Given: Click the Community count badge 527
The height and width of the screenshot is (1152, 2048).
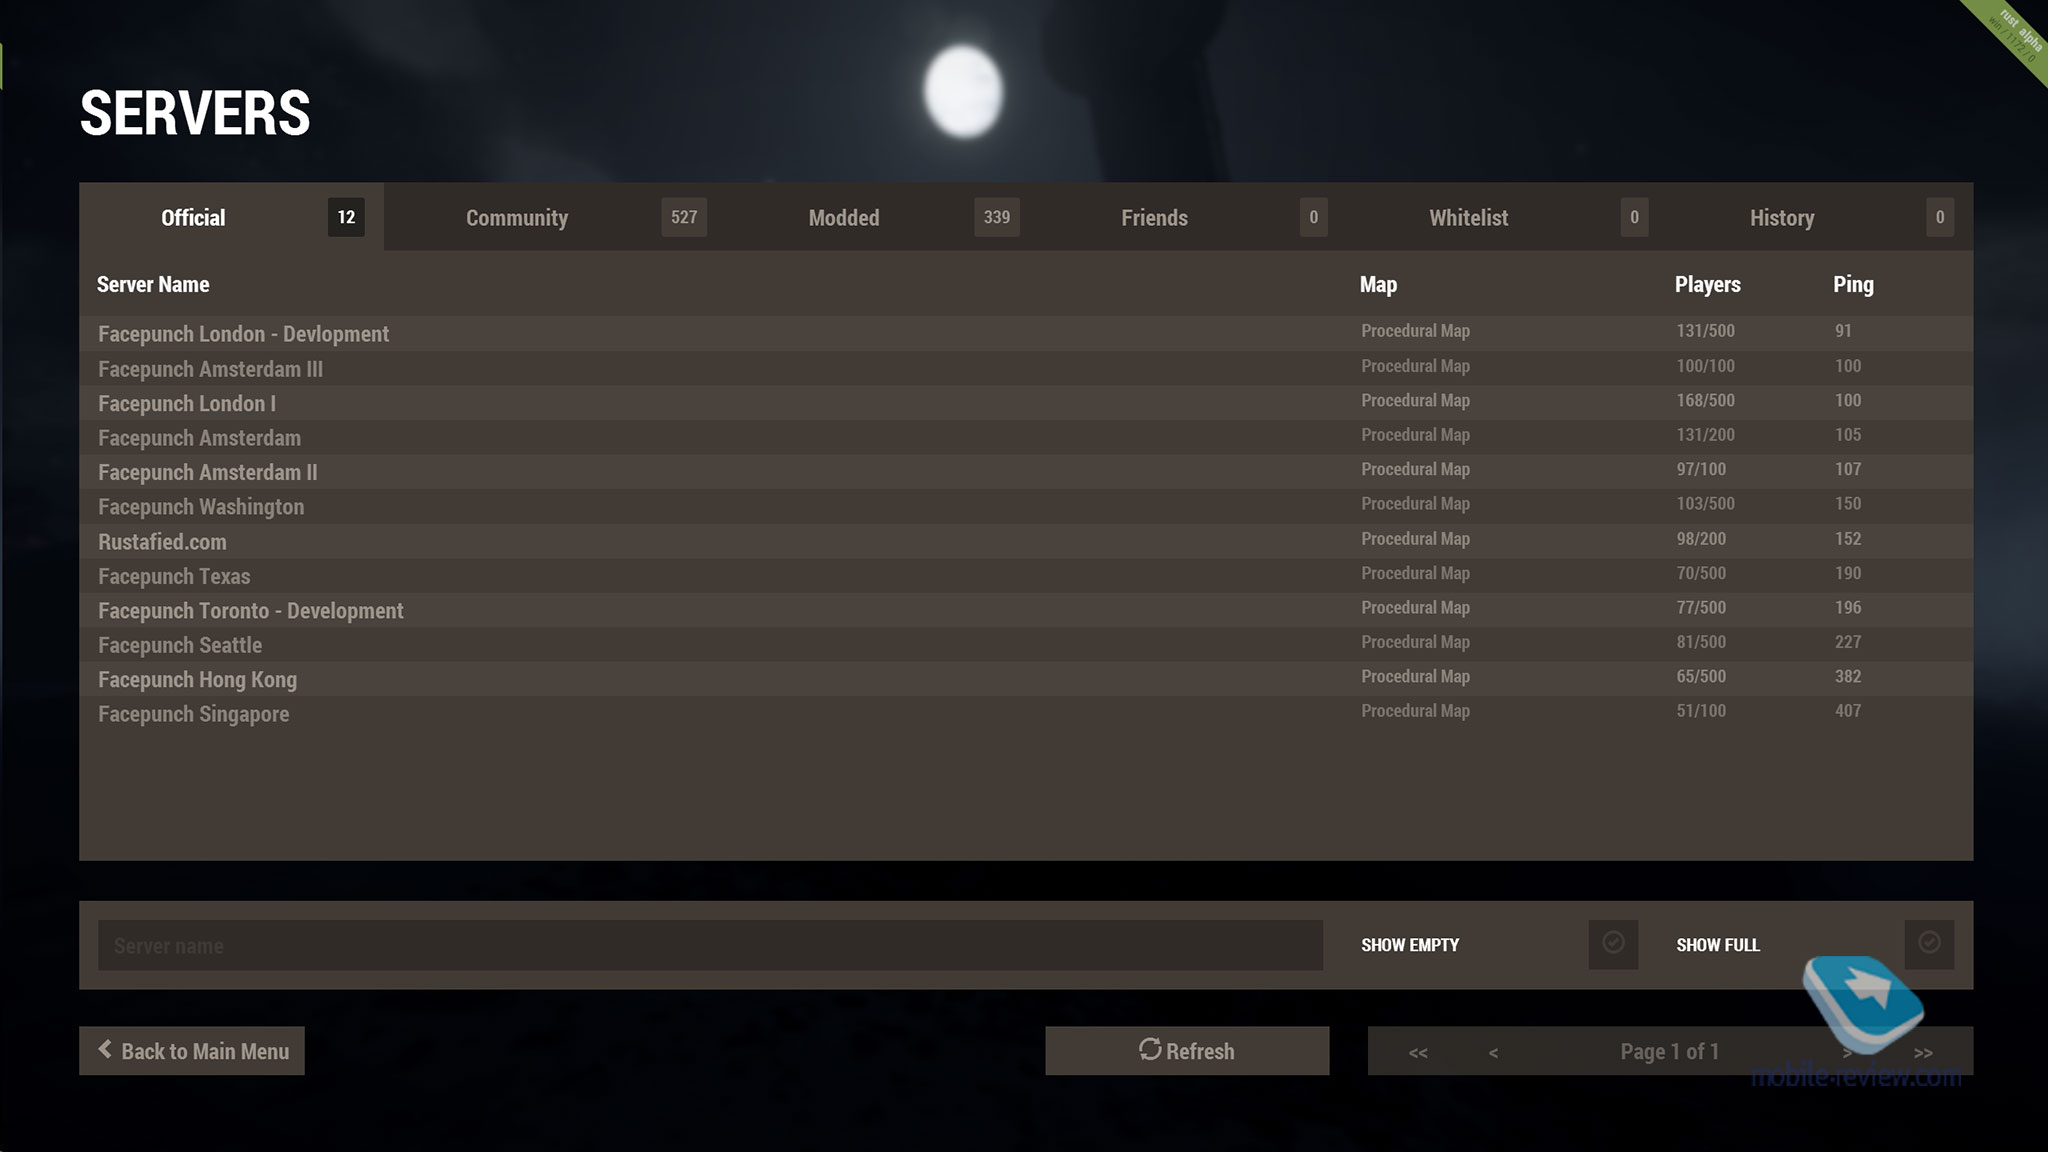Looking at the screenshot, I should 684,217.
